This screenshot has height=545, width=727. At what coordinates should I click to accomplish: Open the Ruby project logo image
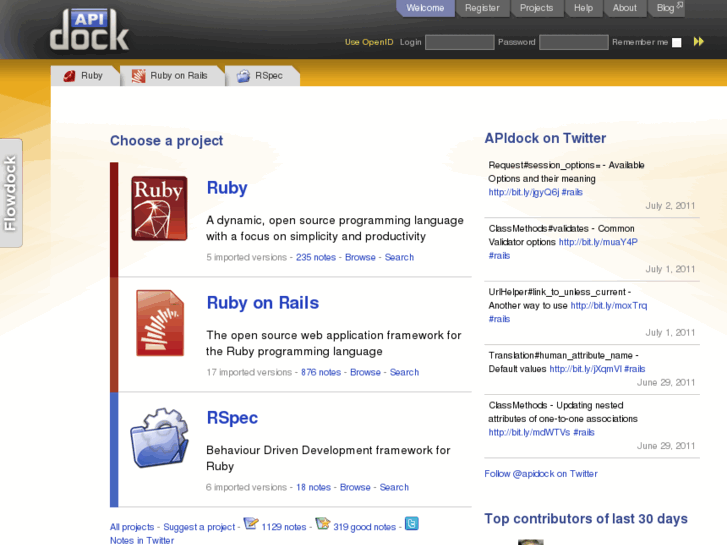(159, 208)
